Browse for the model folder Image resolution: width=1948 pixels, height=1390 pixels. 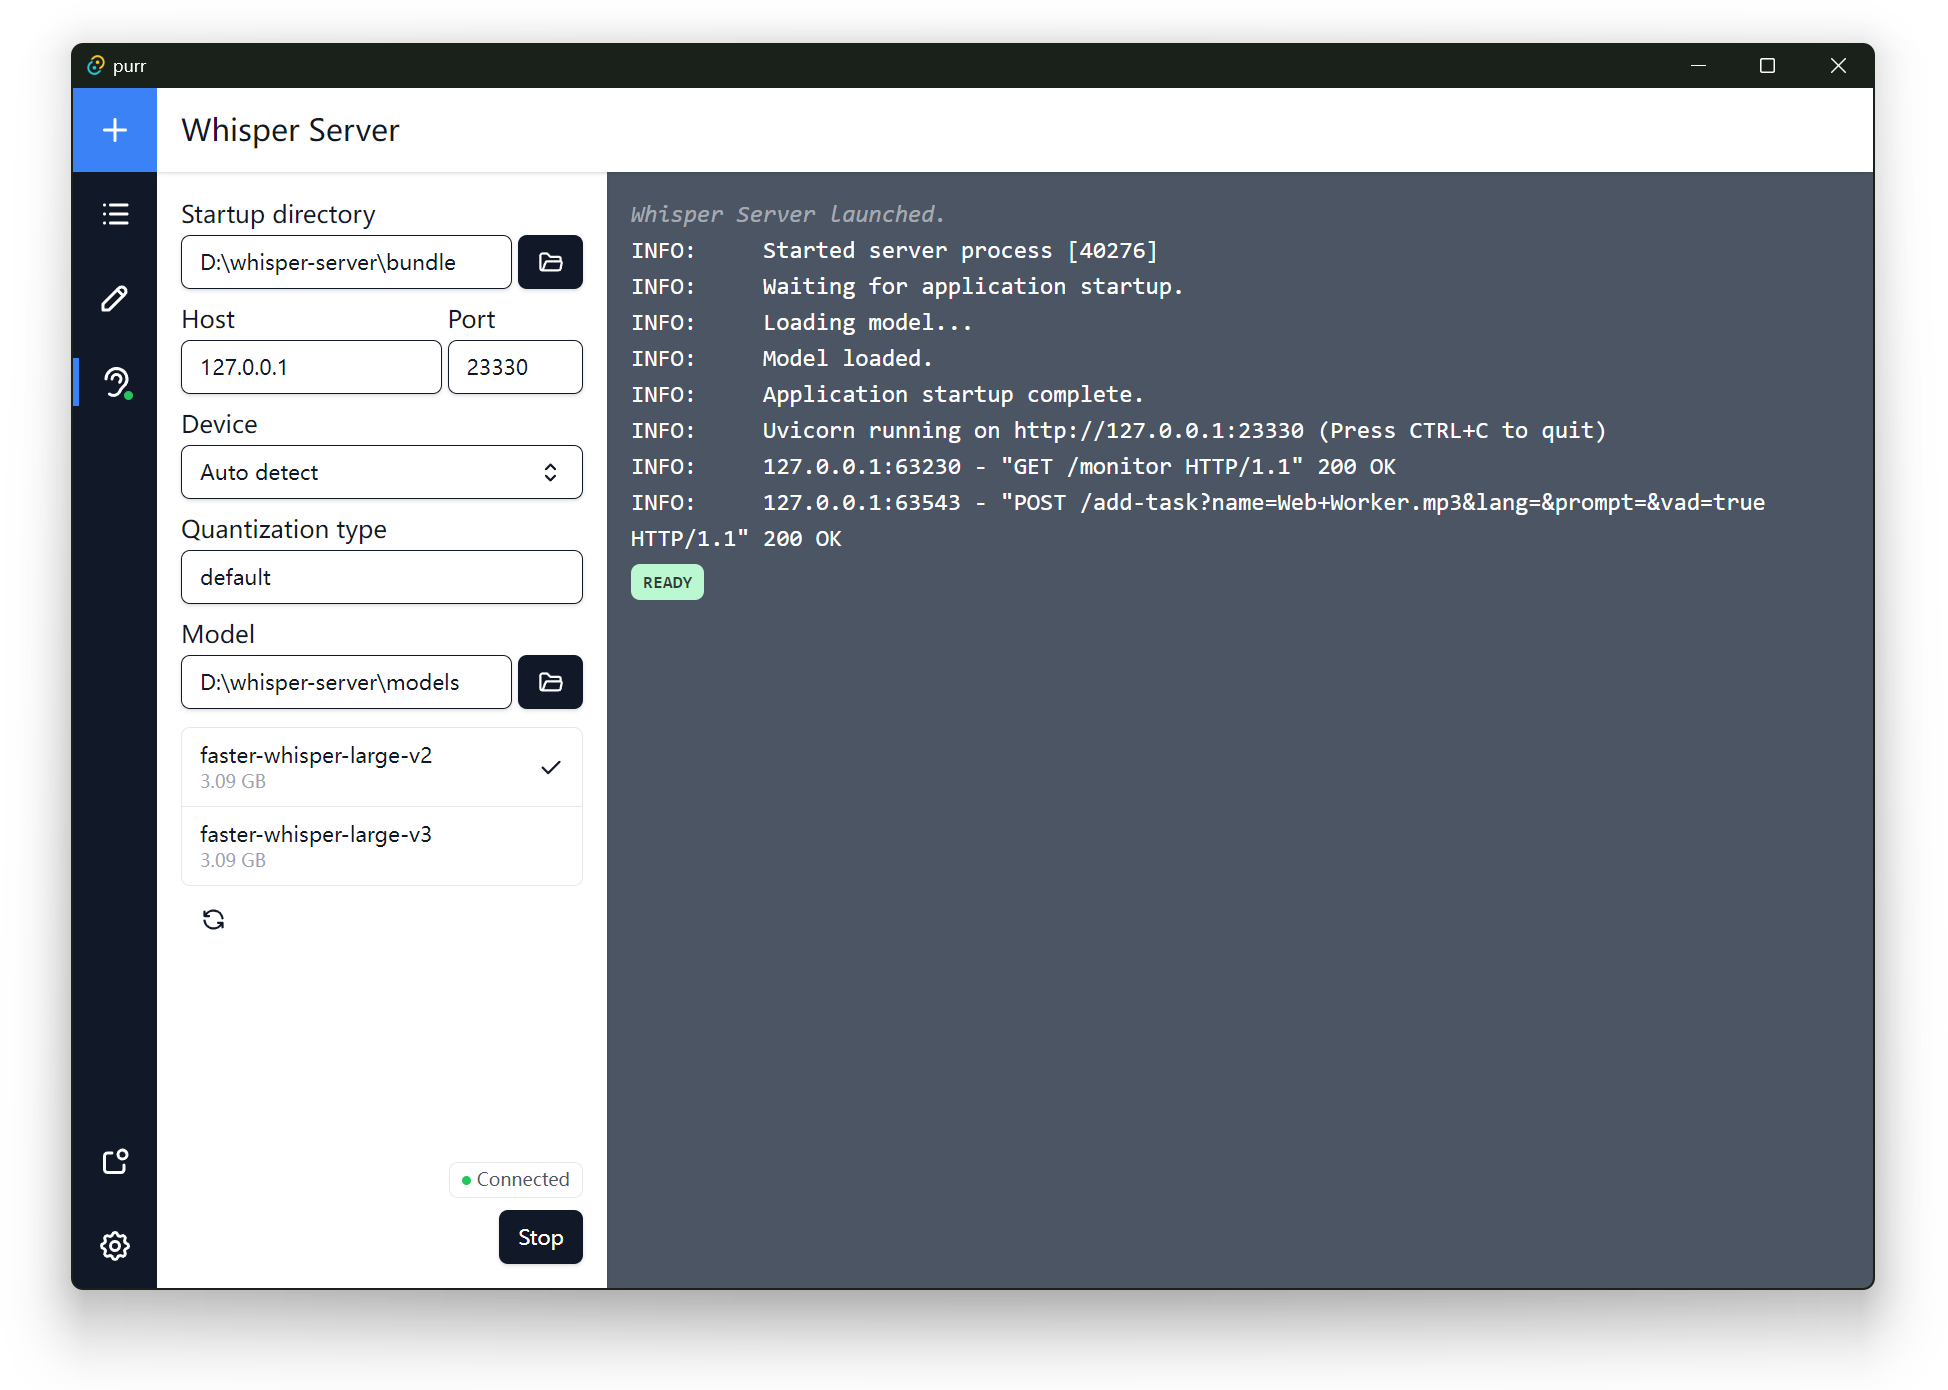[x=550, y=682]
